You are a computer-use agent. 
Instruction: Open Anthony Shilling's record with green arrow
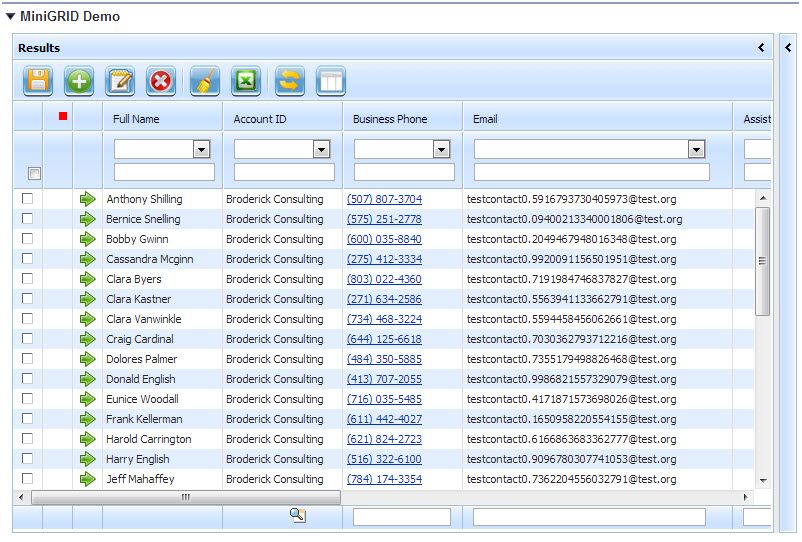coord(88,199)
